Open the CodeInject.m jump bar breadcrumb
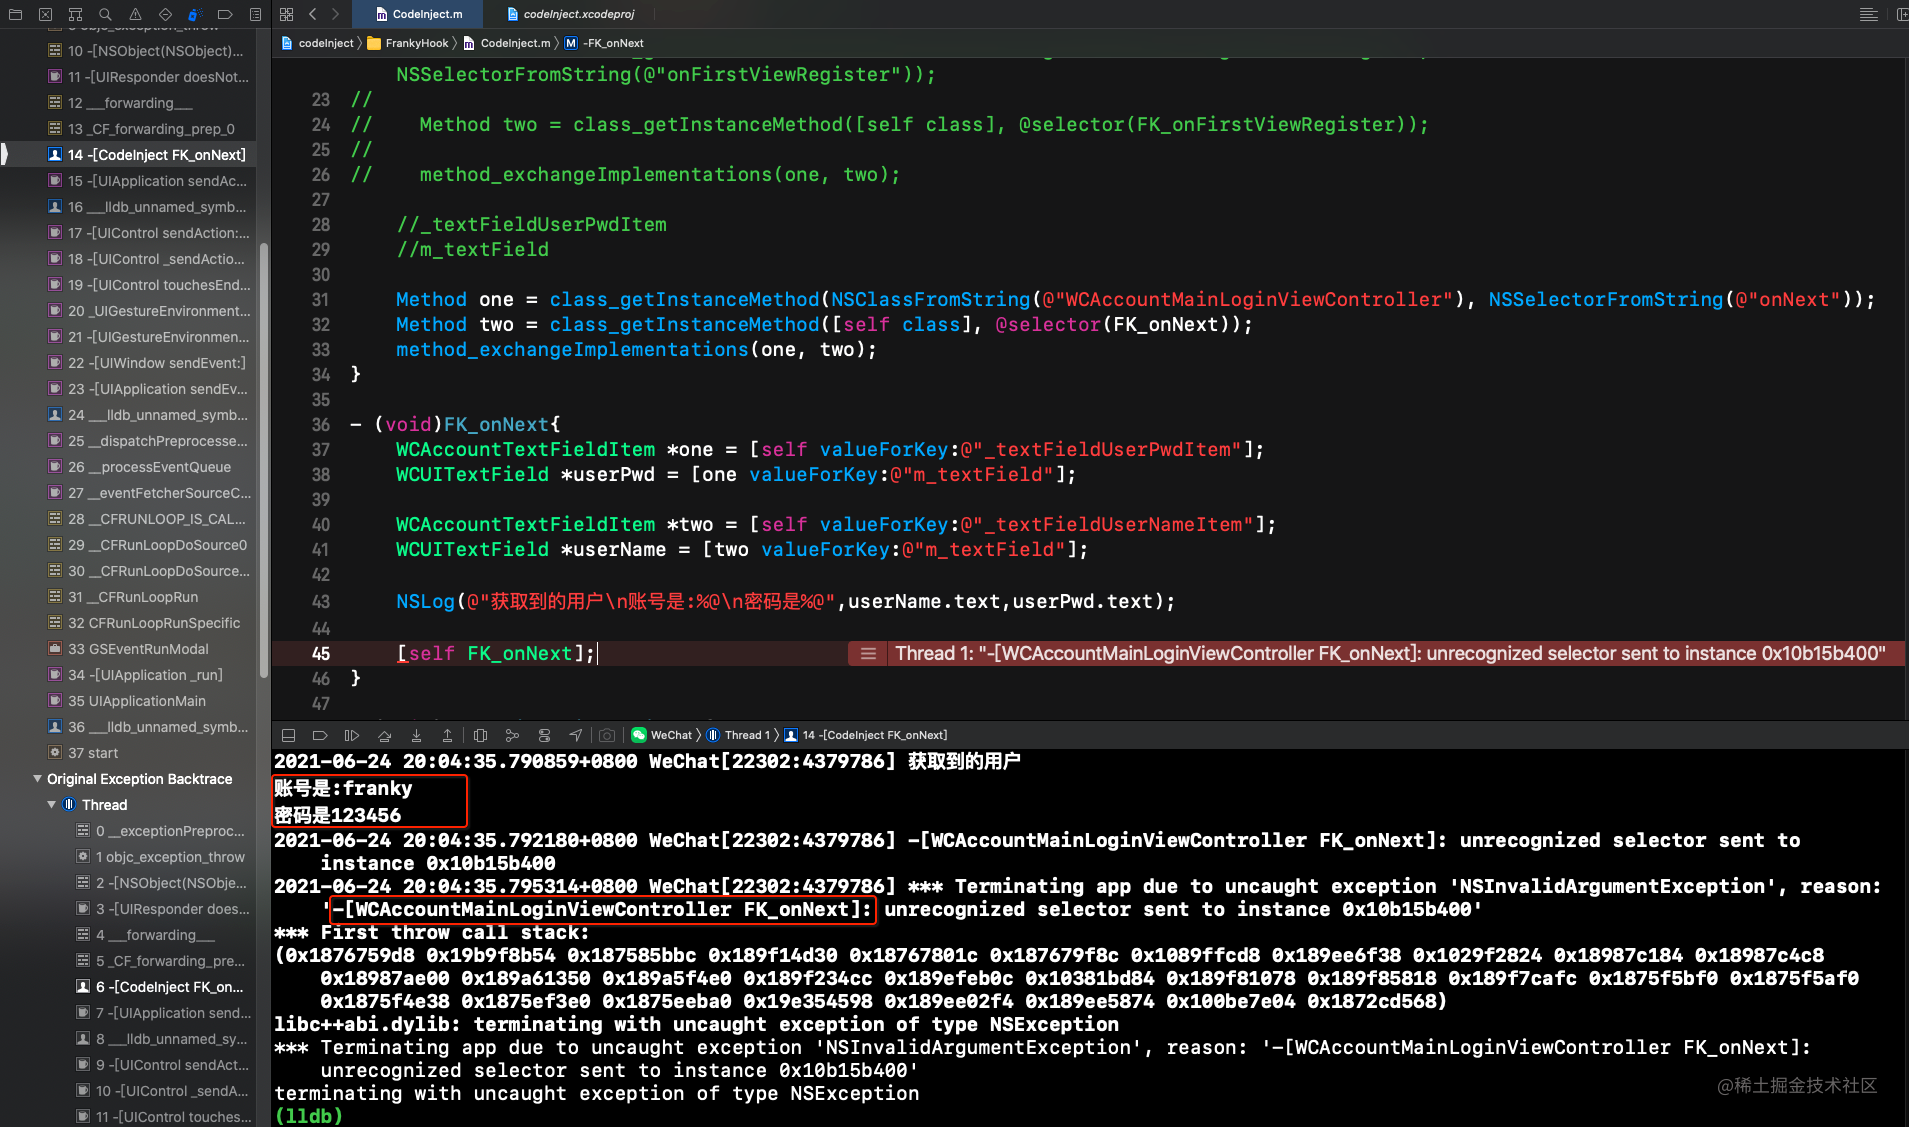The width and height of the screenshot is (1909, 1127). pyautogui.click(x=507, y=43)
